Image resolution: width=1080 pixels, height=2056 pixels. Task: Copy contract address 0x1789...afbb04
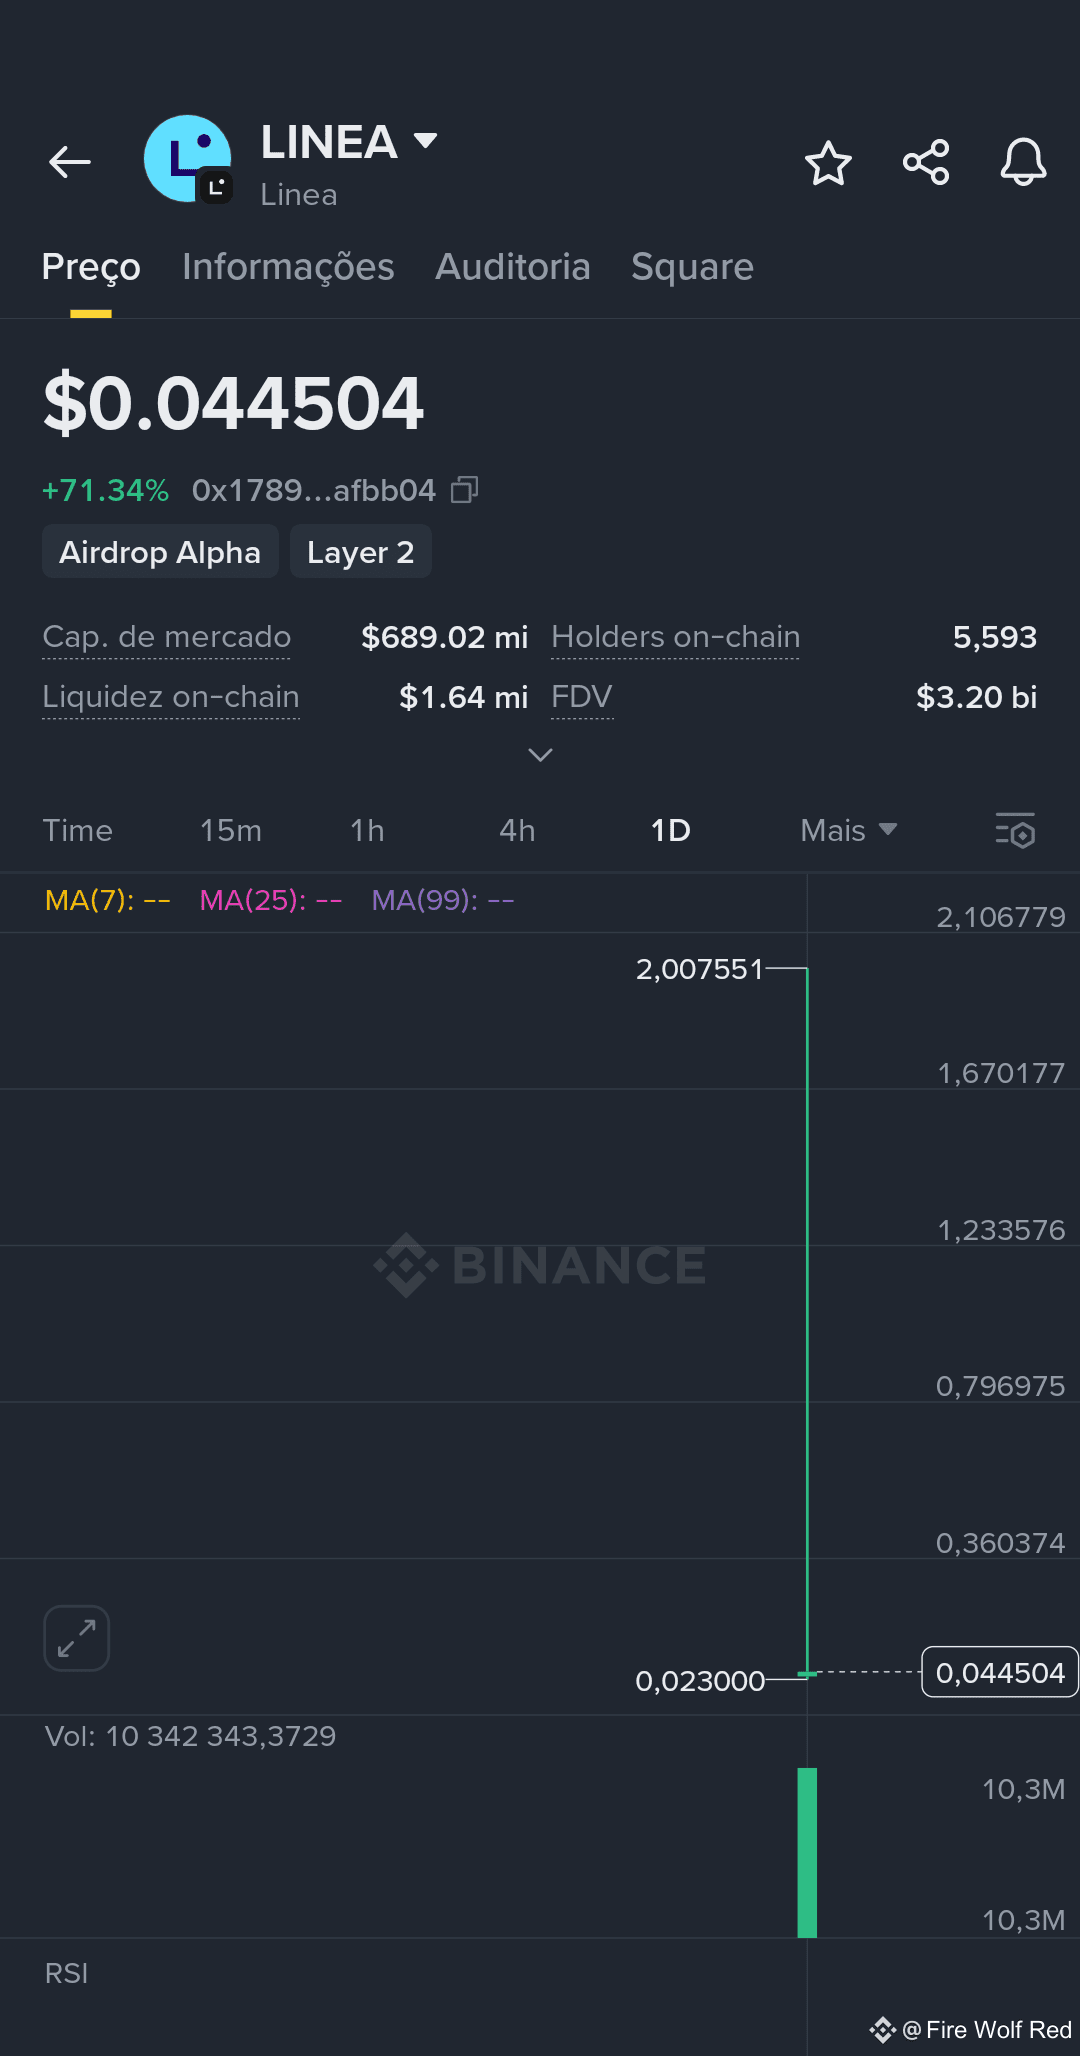pos(464,490)
